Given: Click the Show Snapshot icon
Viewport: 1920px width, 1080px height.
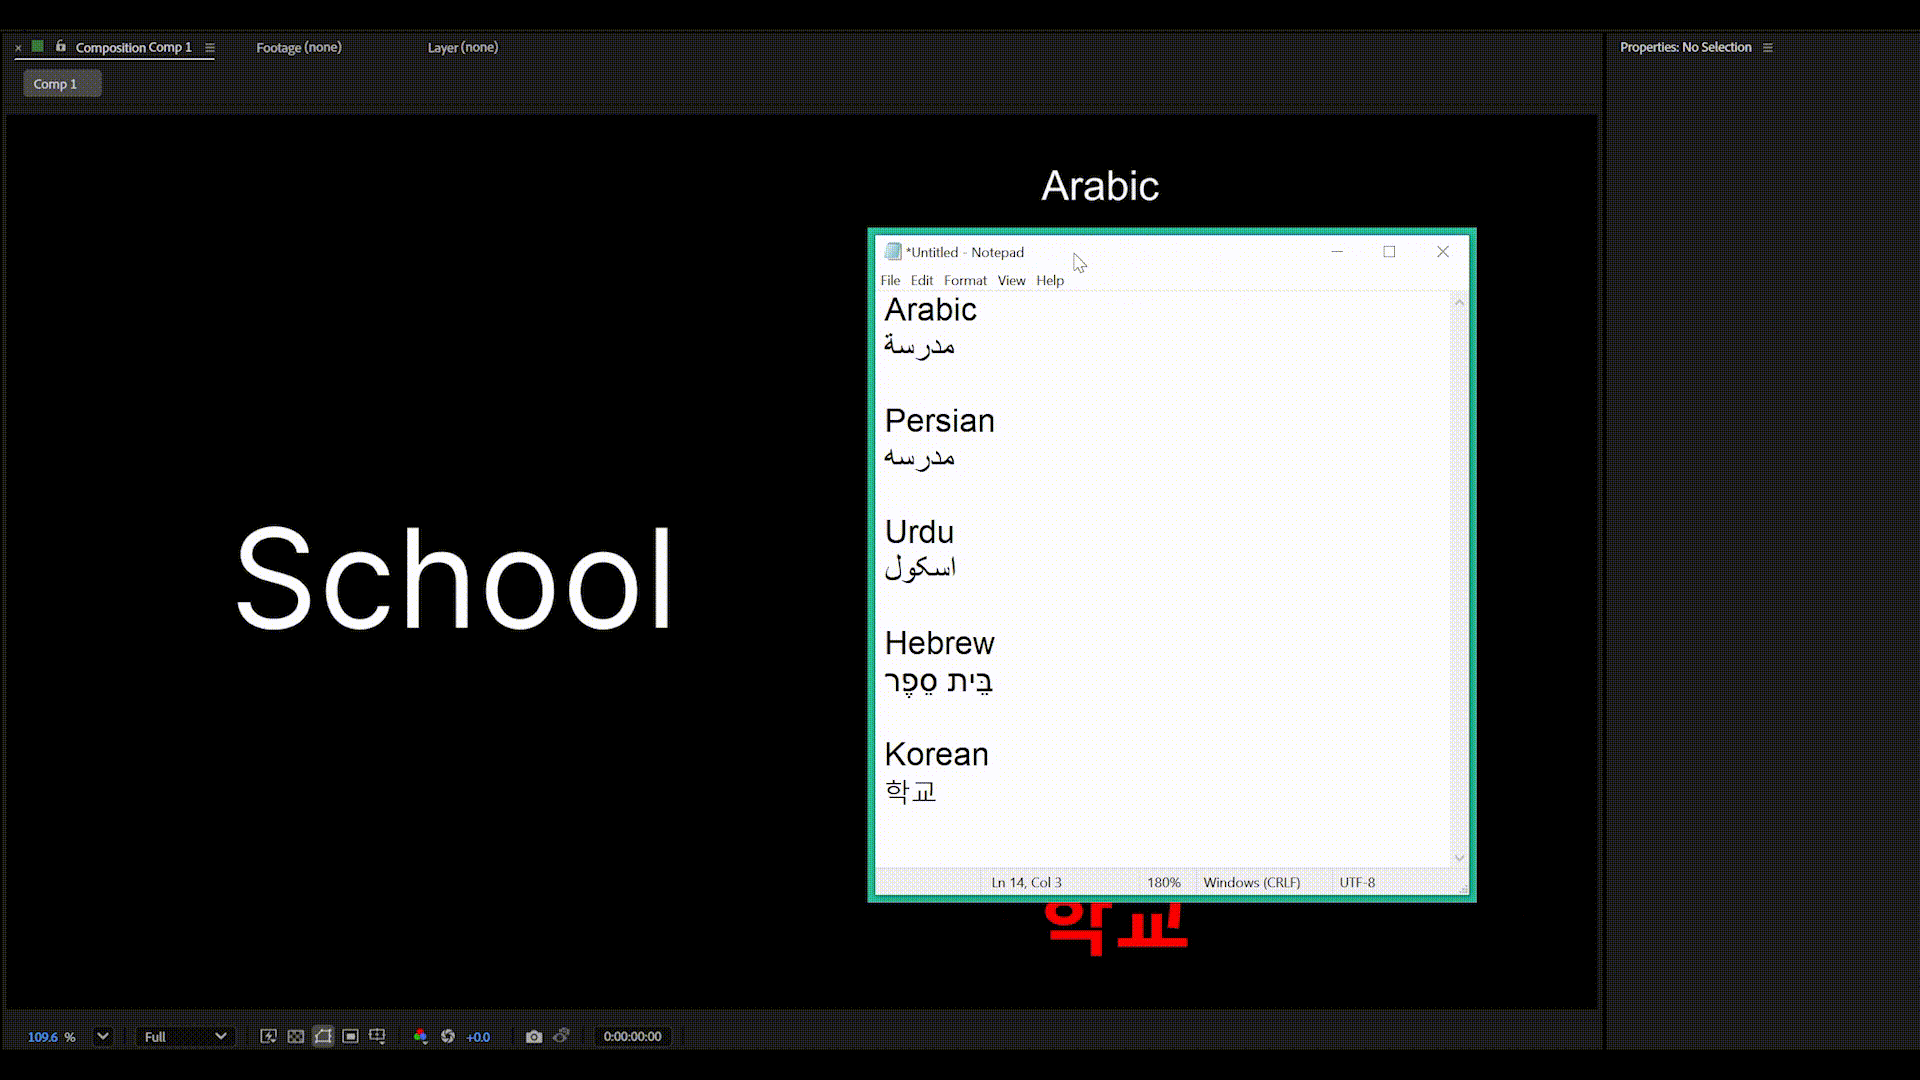Looking at the screenshot, I should (x=561, y=1037).
